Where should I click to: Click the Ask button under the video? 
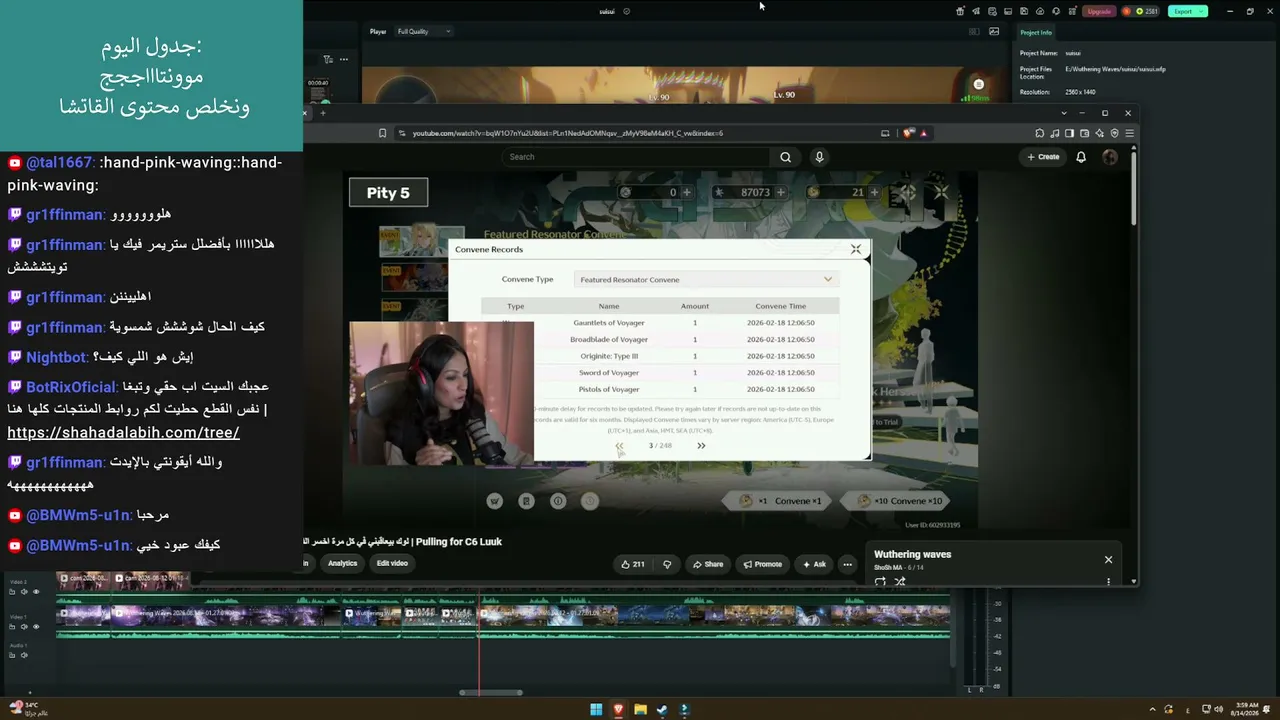pyautogui.click(x=814, y=564)
